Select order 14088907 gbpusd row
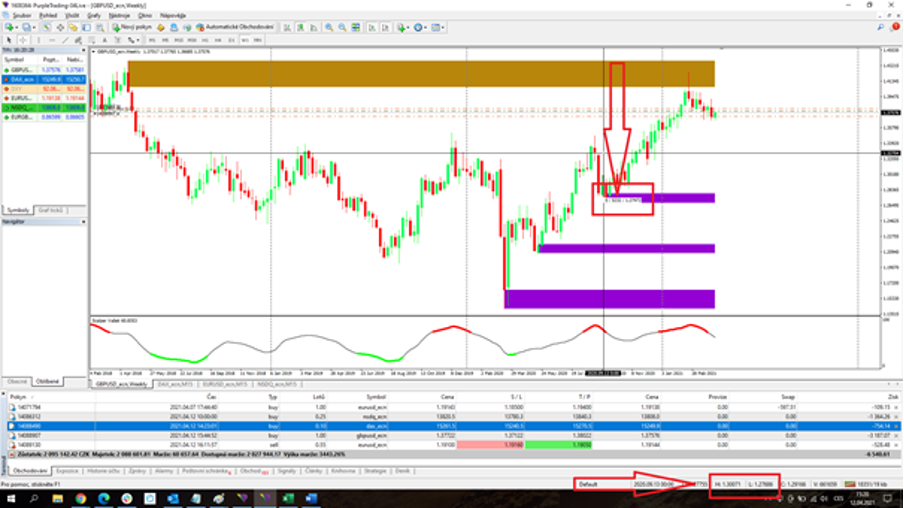904x508 pixels. (x=453, y=435)
